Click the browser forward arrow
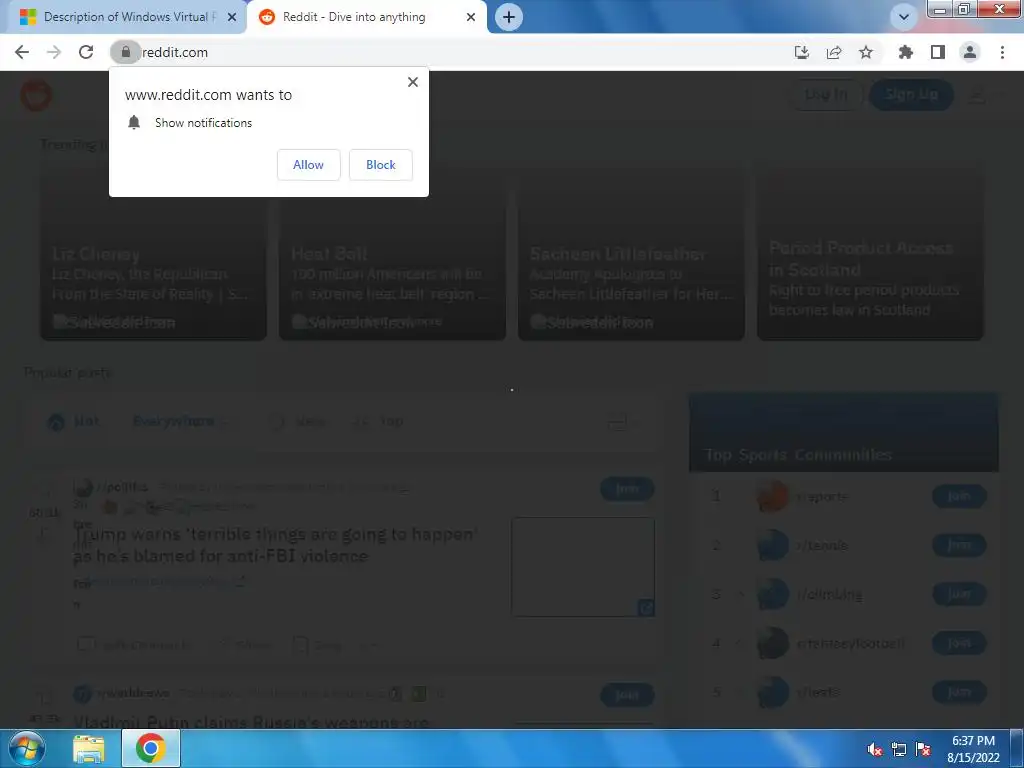Viewport: 1024px width, 768px height. coord(54,52)
